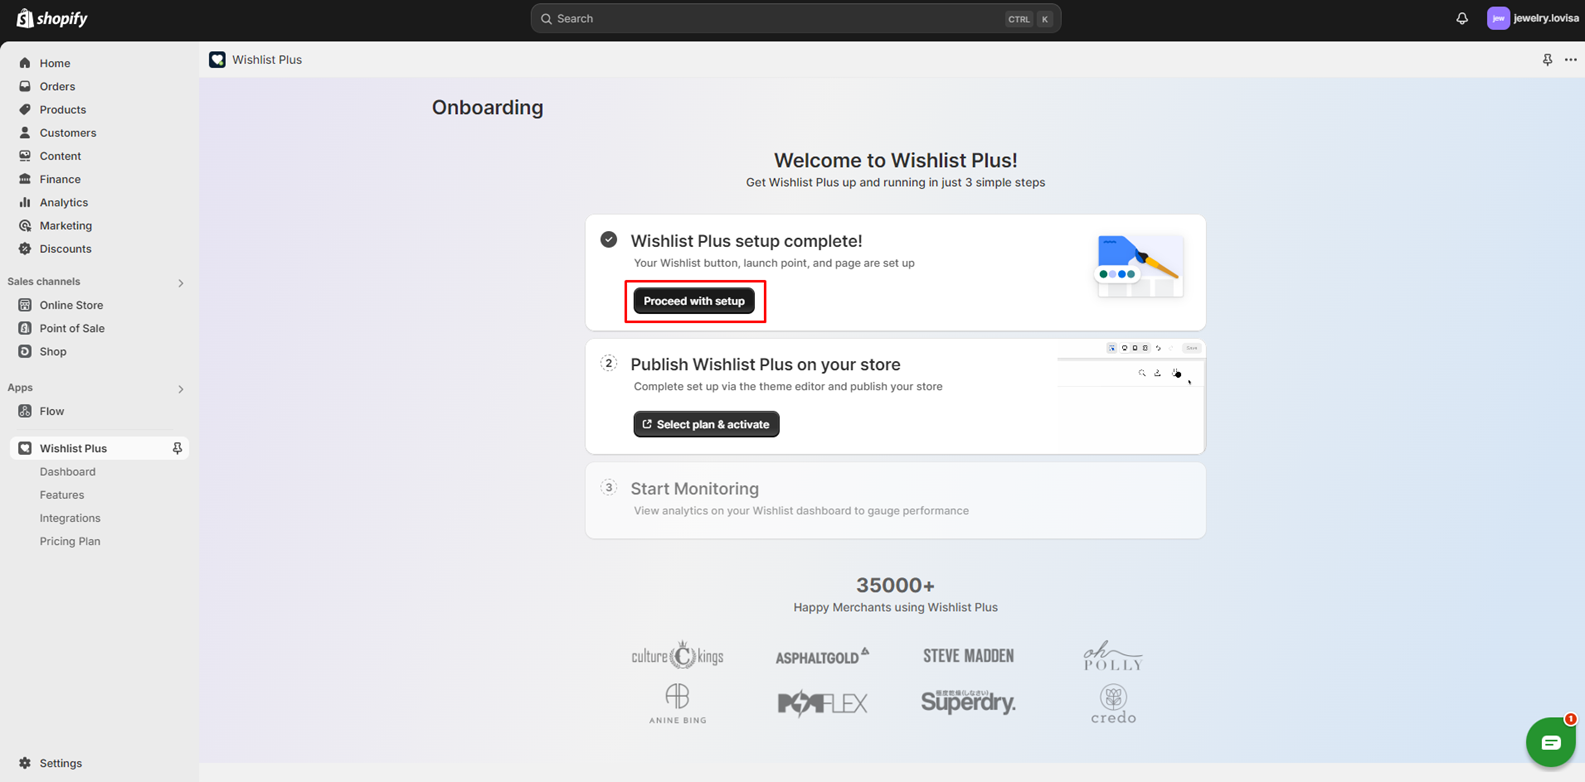The image size is (1585, 782).
Task: Click the Finance icon in sidebar
Action: pyautogui.click(x=25, y=179)
